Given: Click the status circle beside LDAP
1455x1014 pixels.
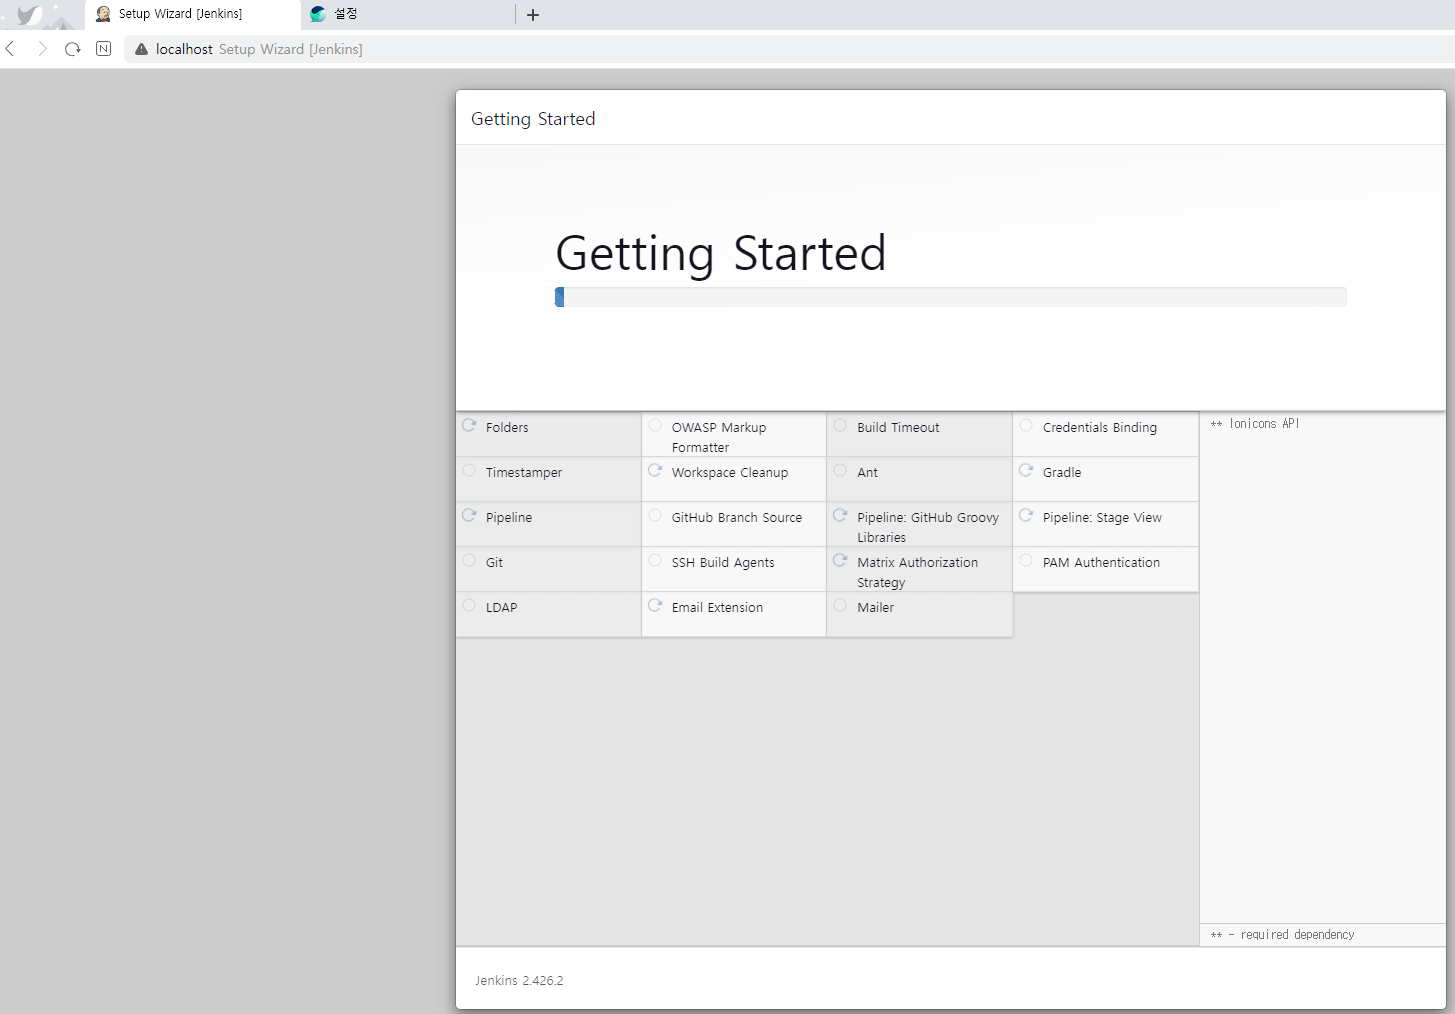Looking at the screenshot, I should pos(469,605).
